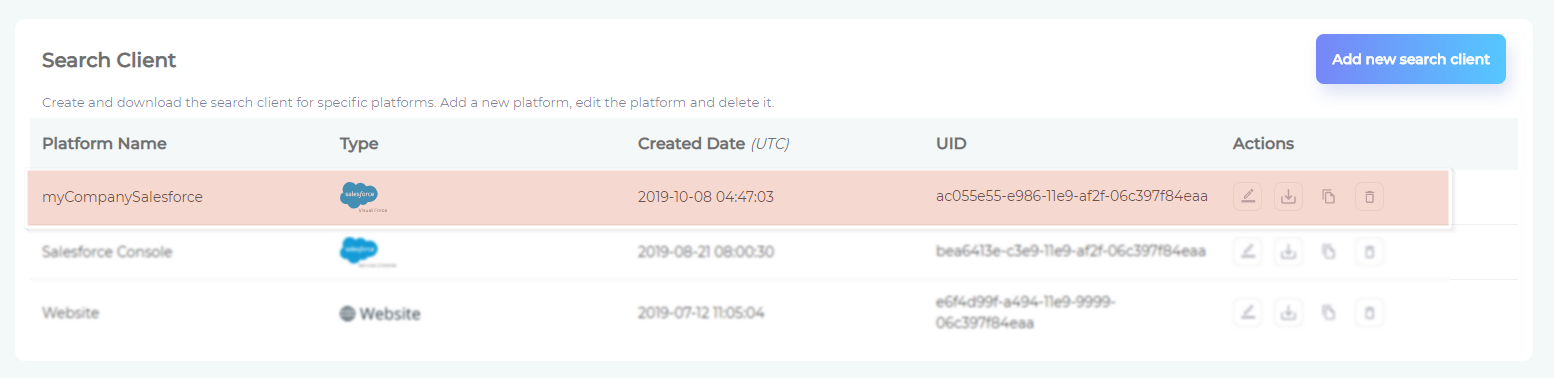Delete the Salesforce Console search client
1554x378 pixels.
(1369, 252)
